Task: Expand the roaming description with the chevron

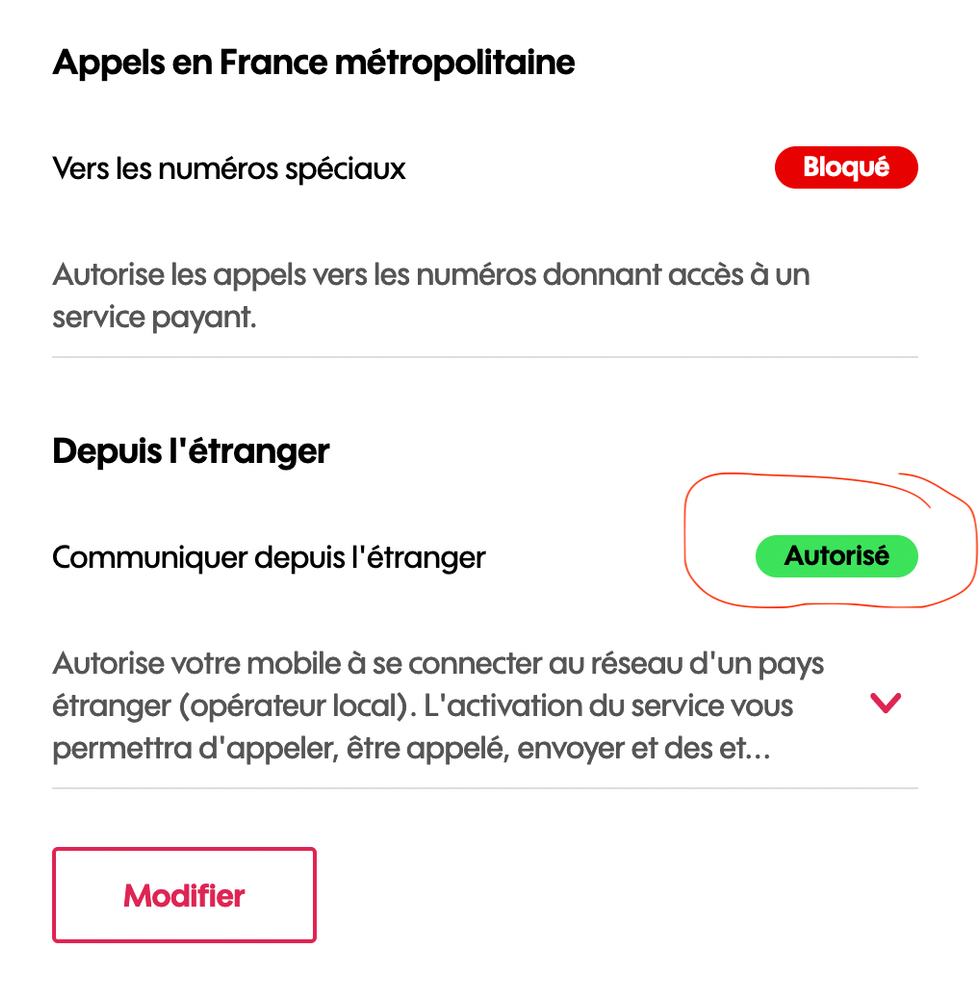Action: pyautogui.click(x=885, y=703)
